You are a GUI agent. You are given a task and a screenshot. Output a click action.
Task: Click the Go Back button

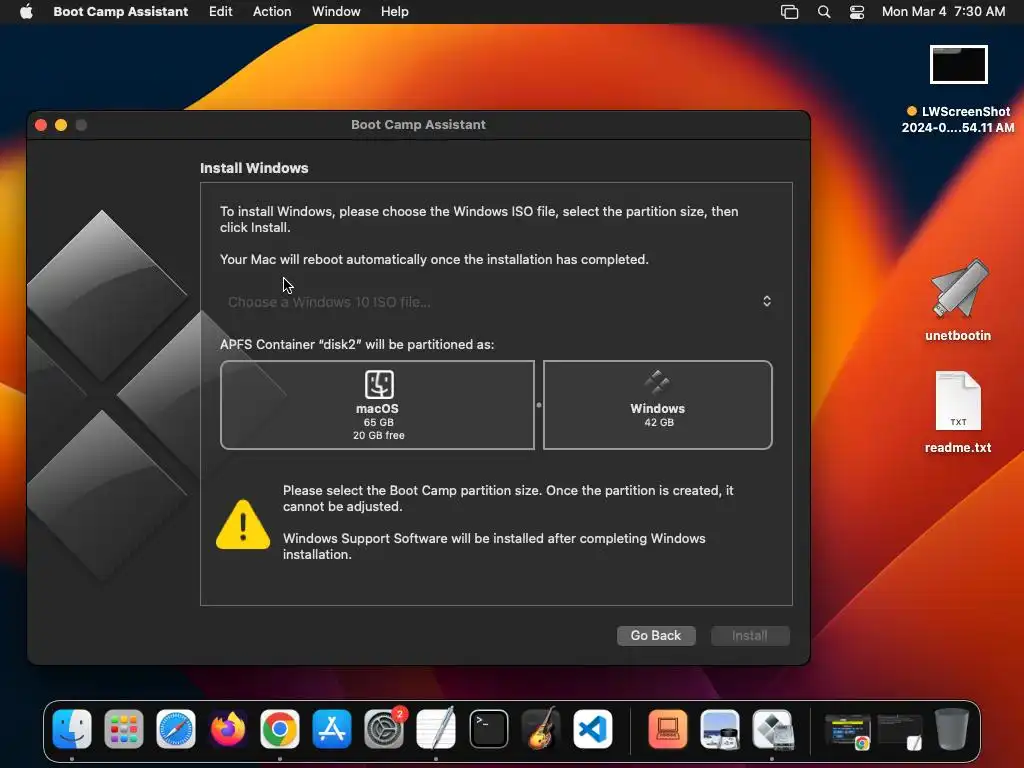pos(656,635)
